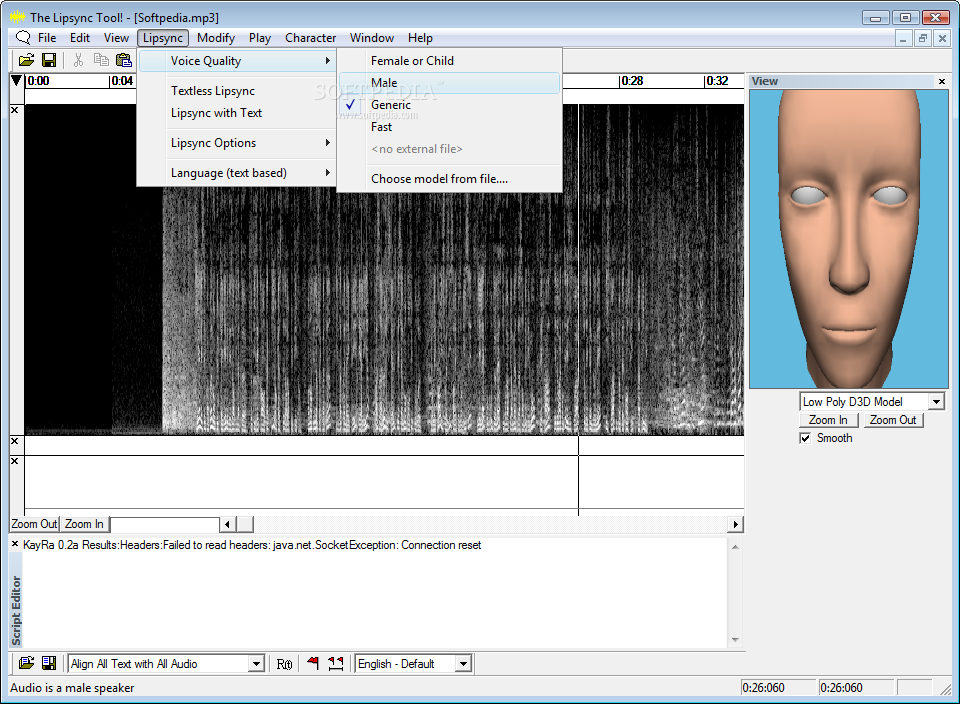Close the open Lipsync menu

(x=163, y=38)
